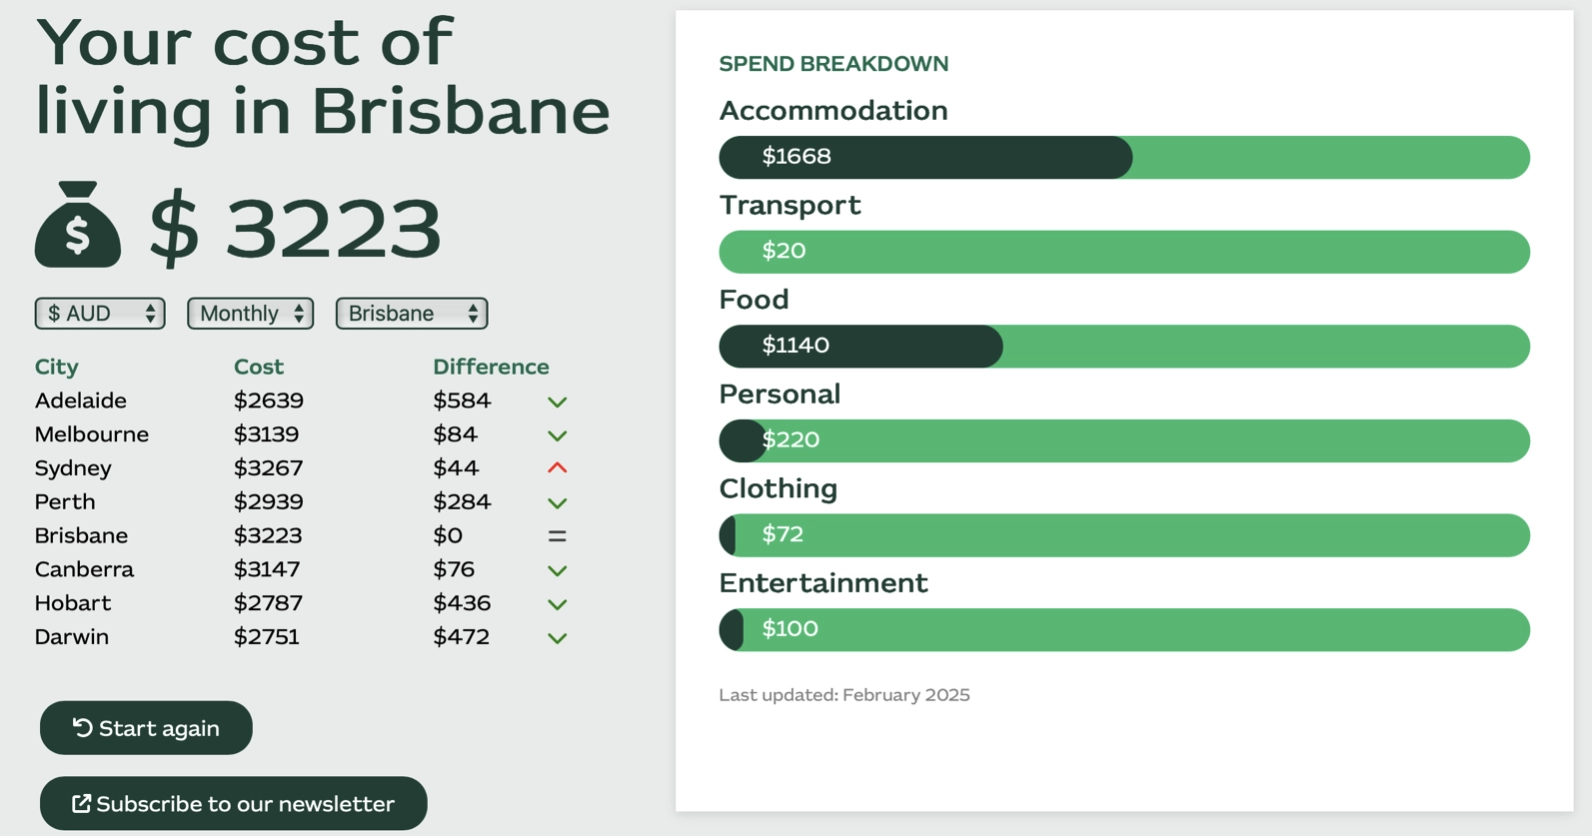Click the Food $1140 spend bar
This screenshot has height=836, width=1592.
click(1123, 346)
